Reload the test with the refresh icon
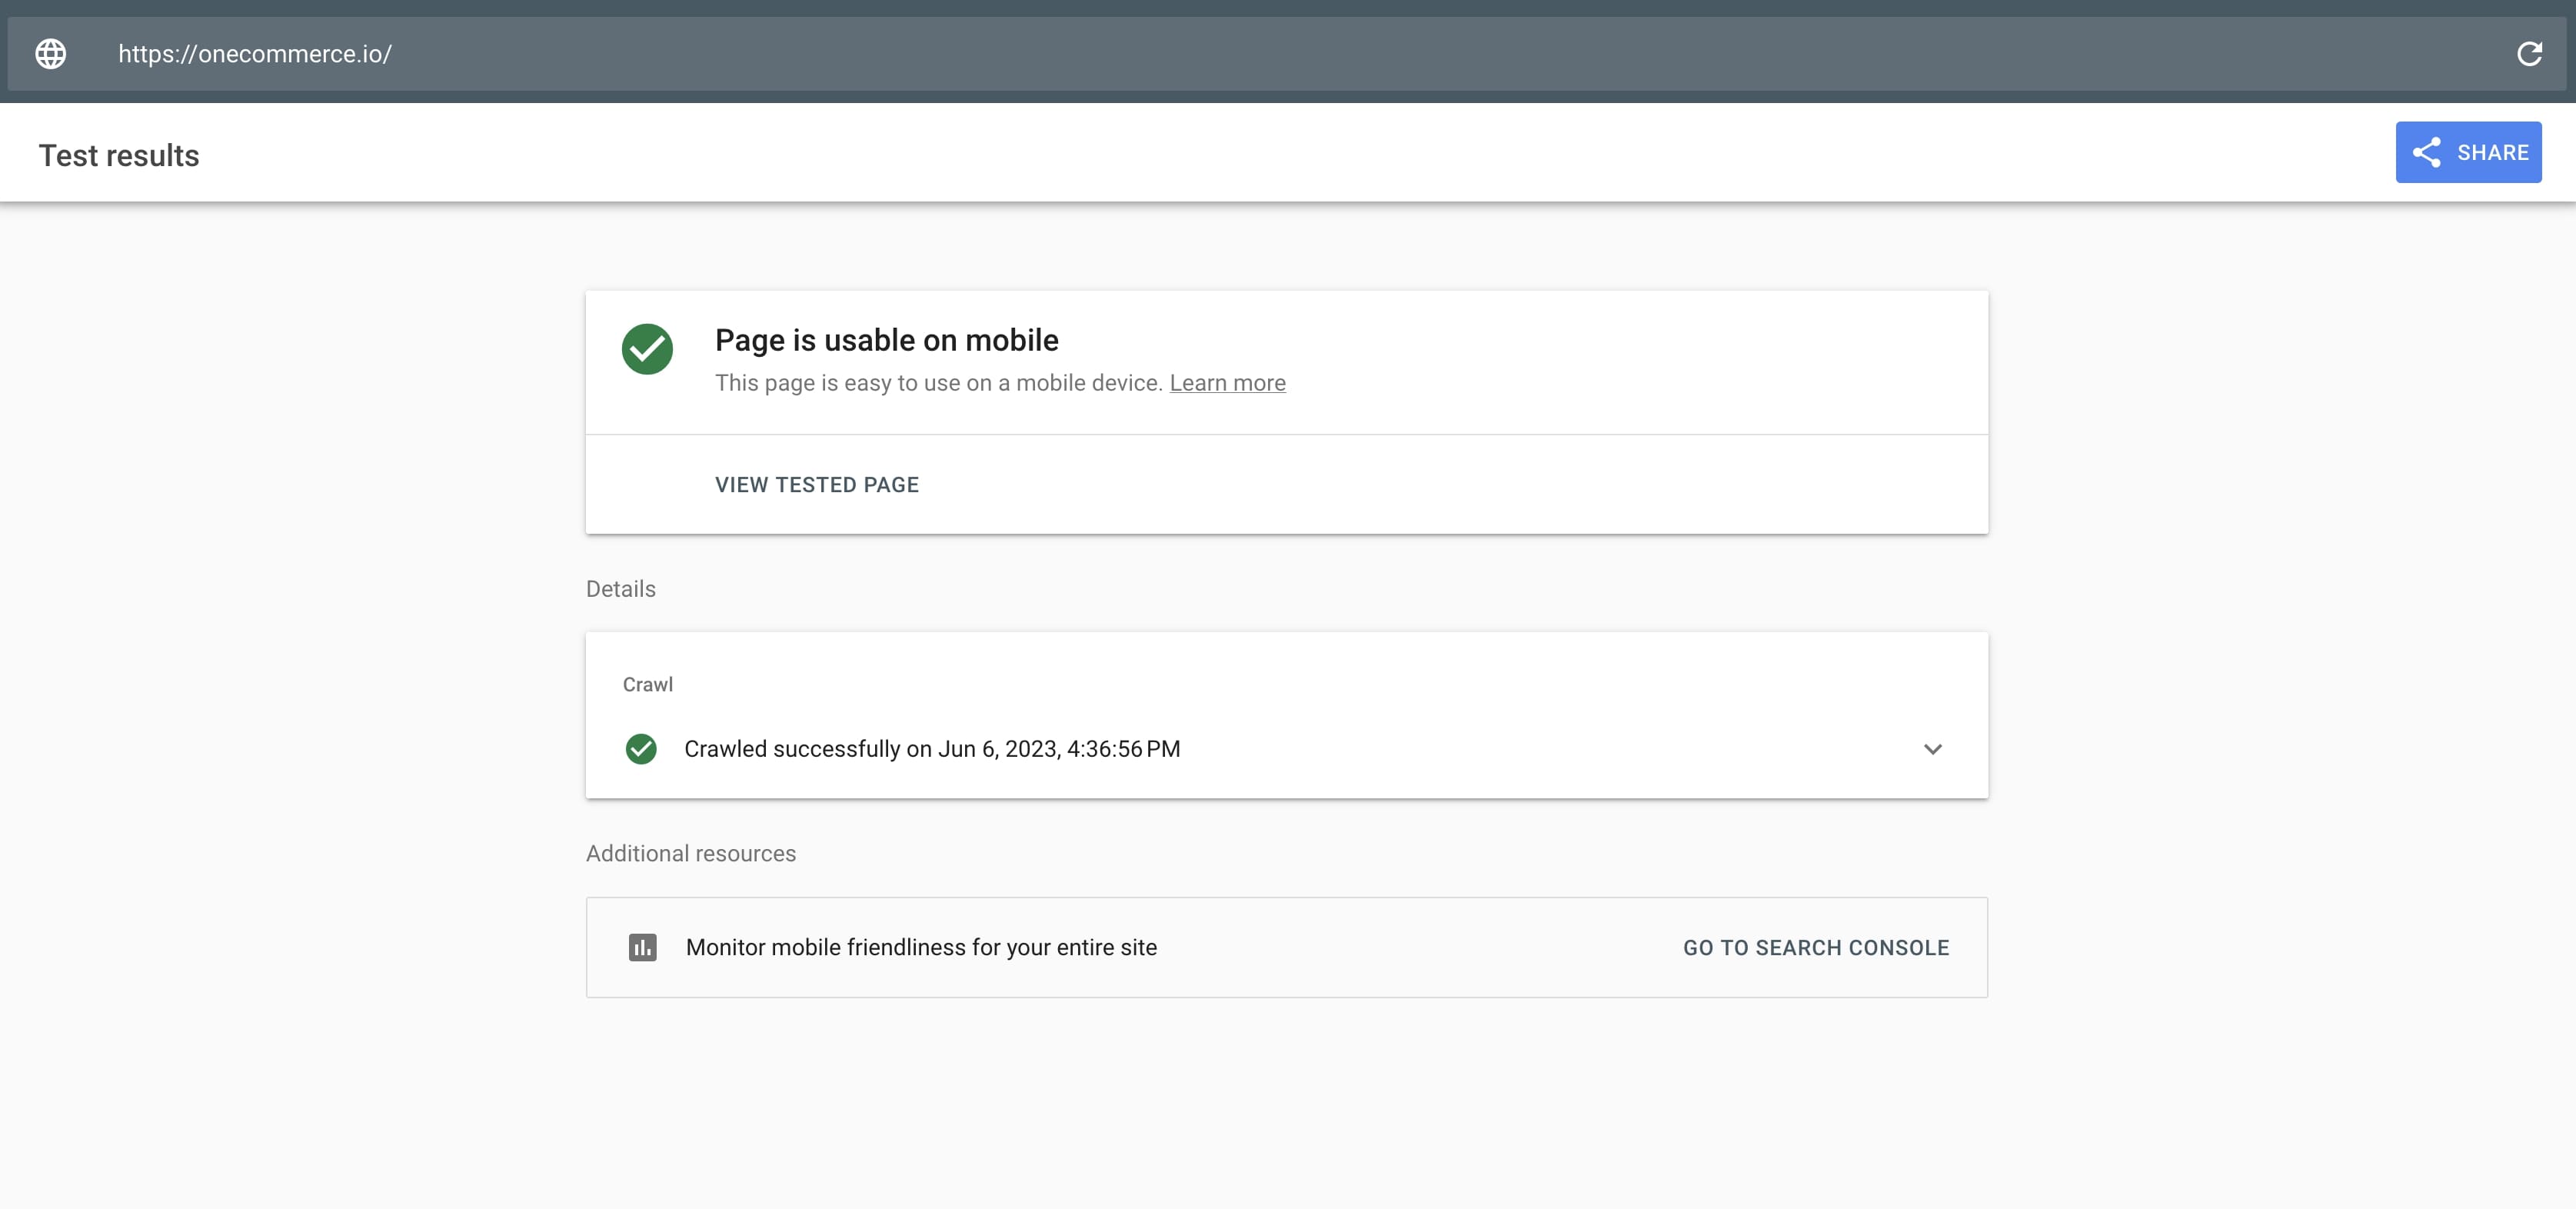This screenshot has height=1209, width=2576. point(2529,54)
